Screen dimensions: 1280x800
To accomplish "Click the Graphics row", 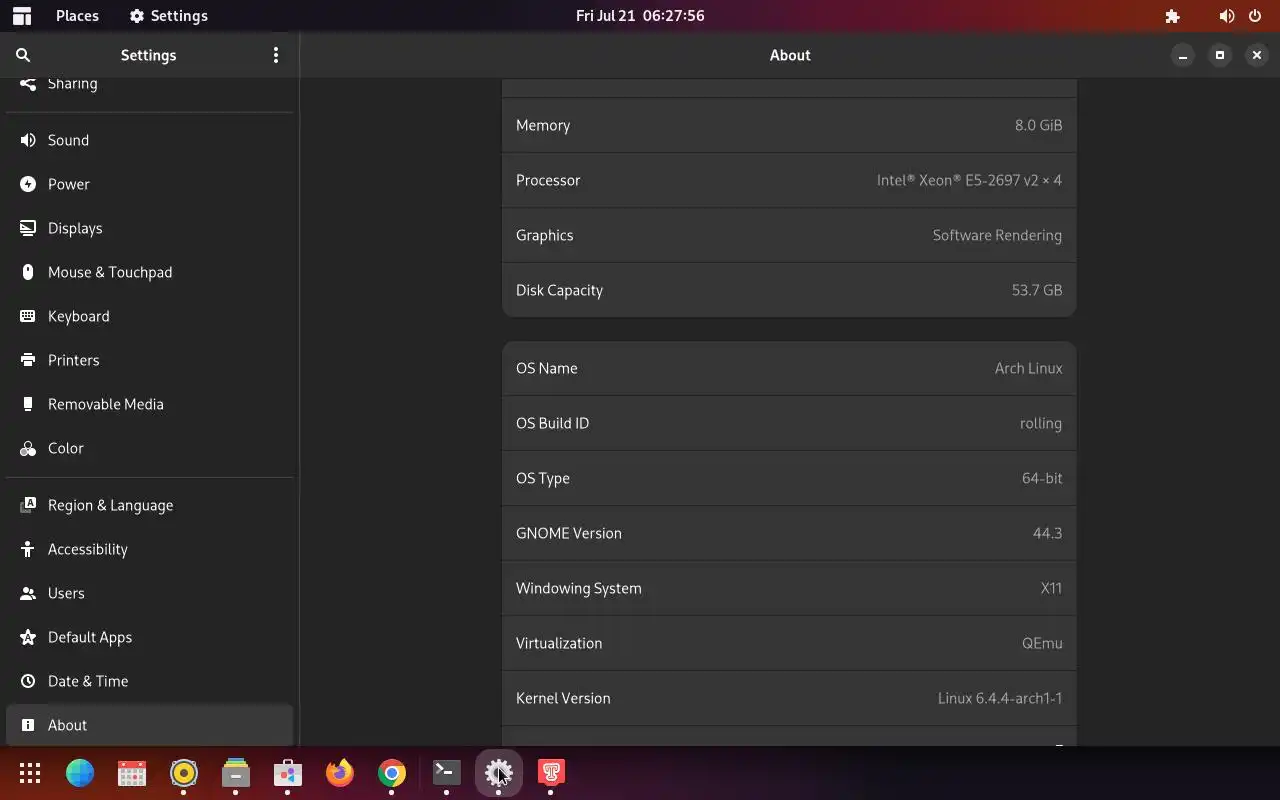I will tap(789, 235).
